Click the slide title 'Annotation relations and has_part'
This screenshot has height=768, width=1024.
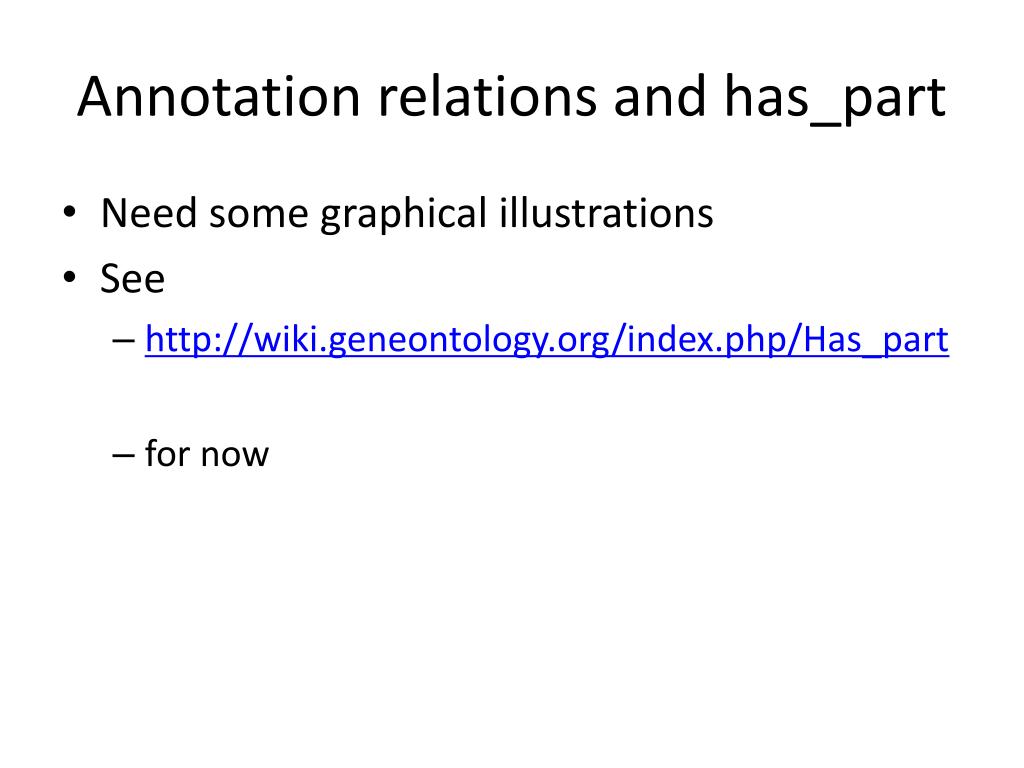click(x=511, y=98)
